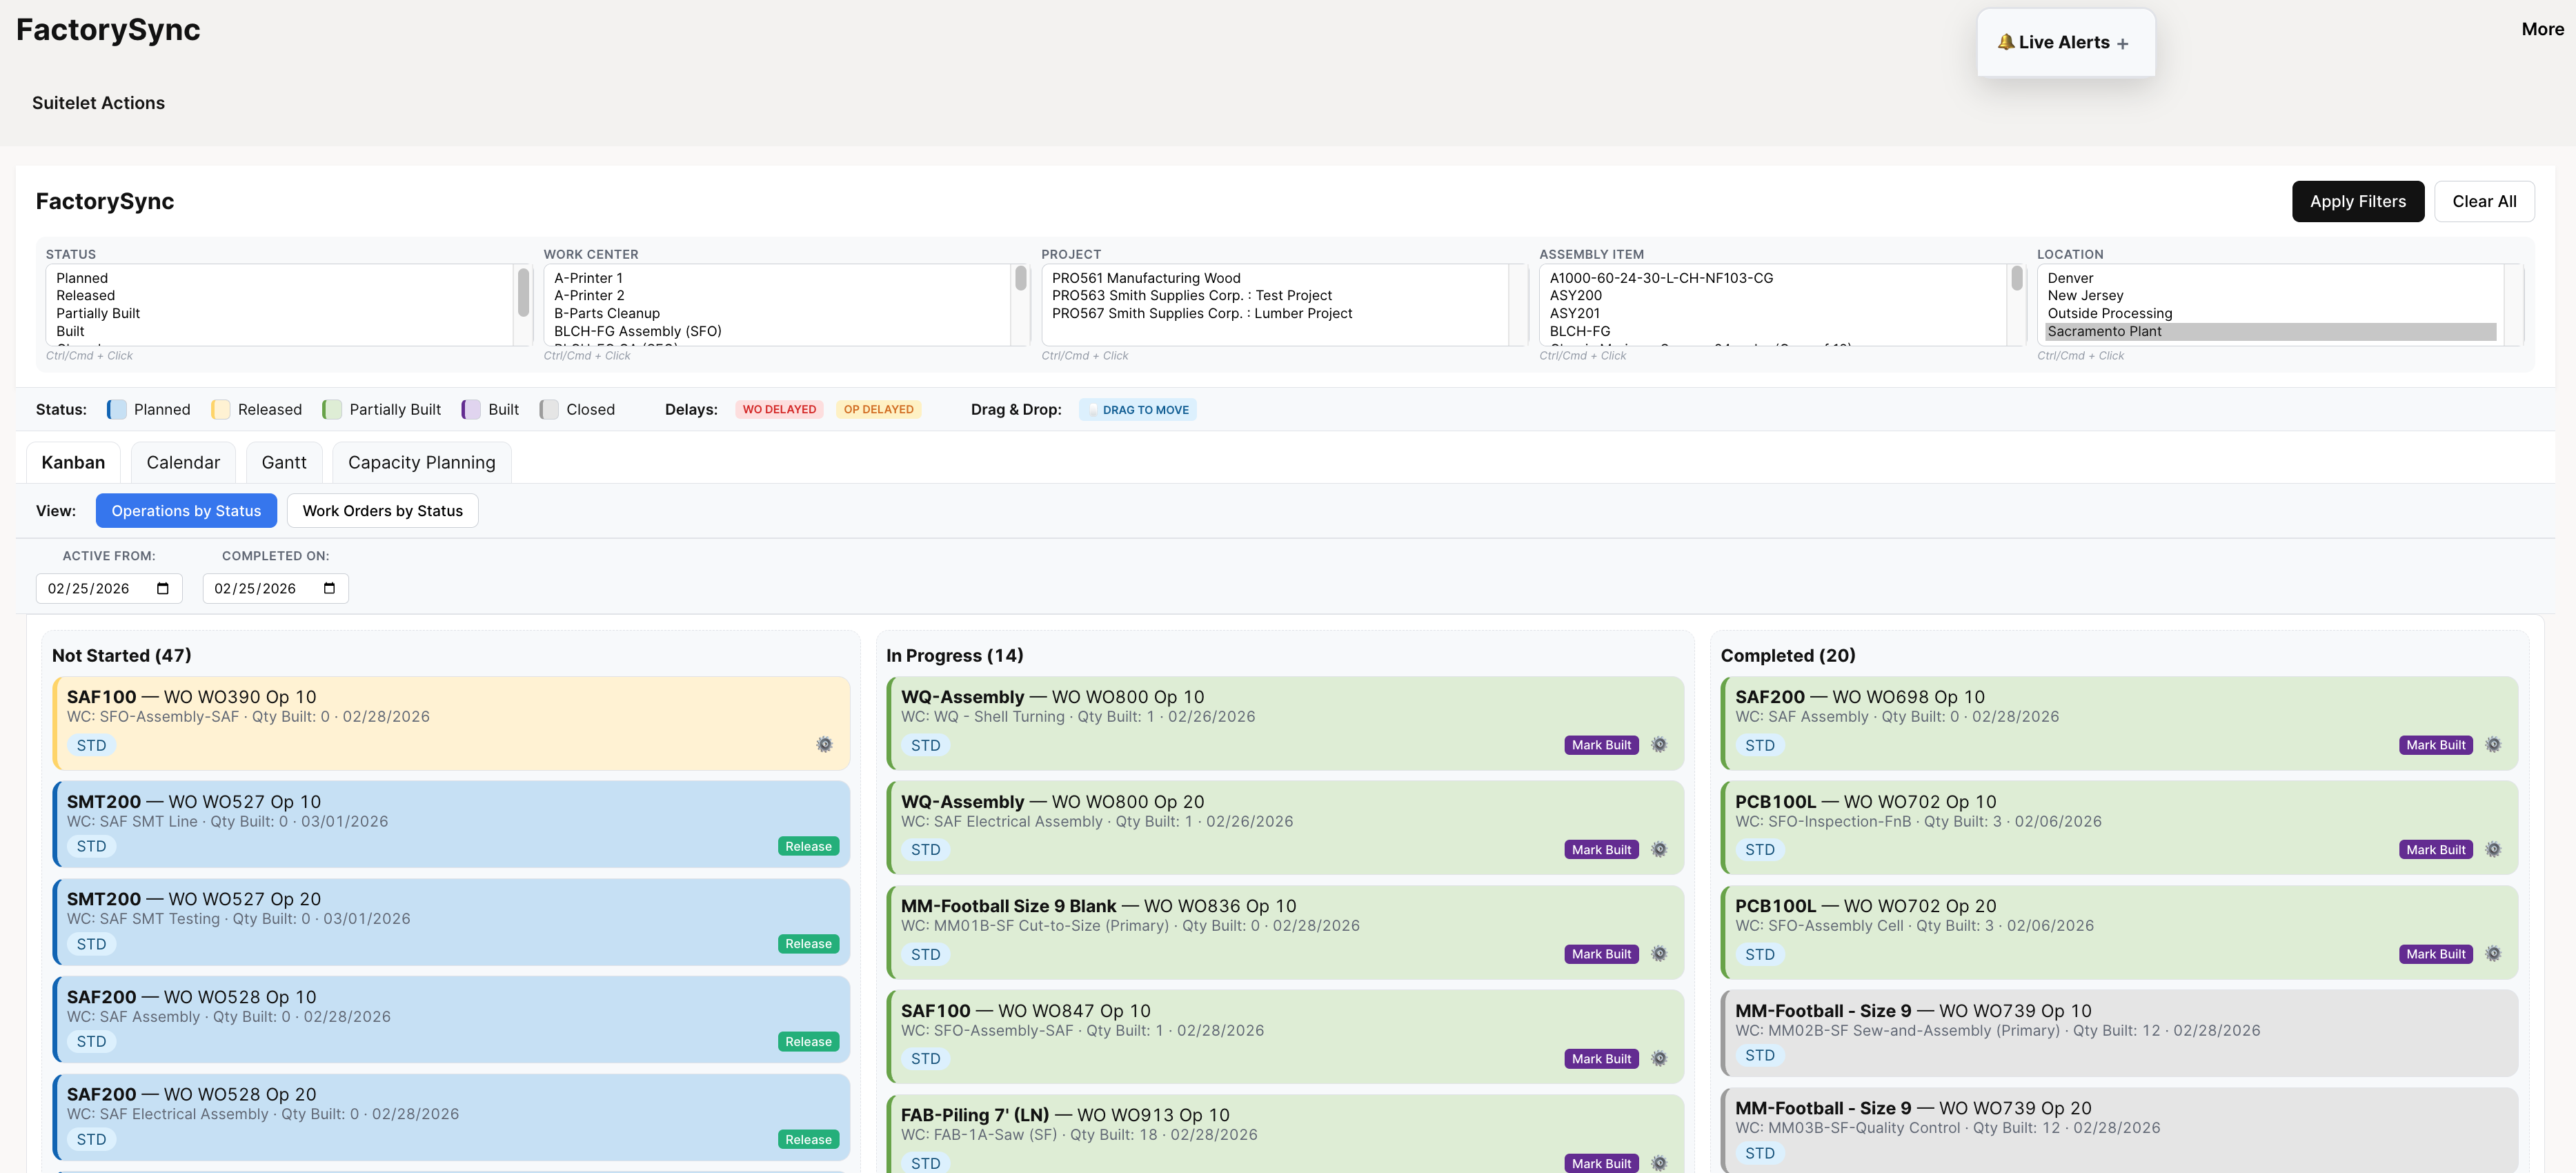Click the Apply Filters button
The height and width of the screenshot is (1173, 2576).
pos(2358,201)
